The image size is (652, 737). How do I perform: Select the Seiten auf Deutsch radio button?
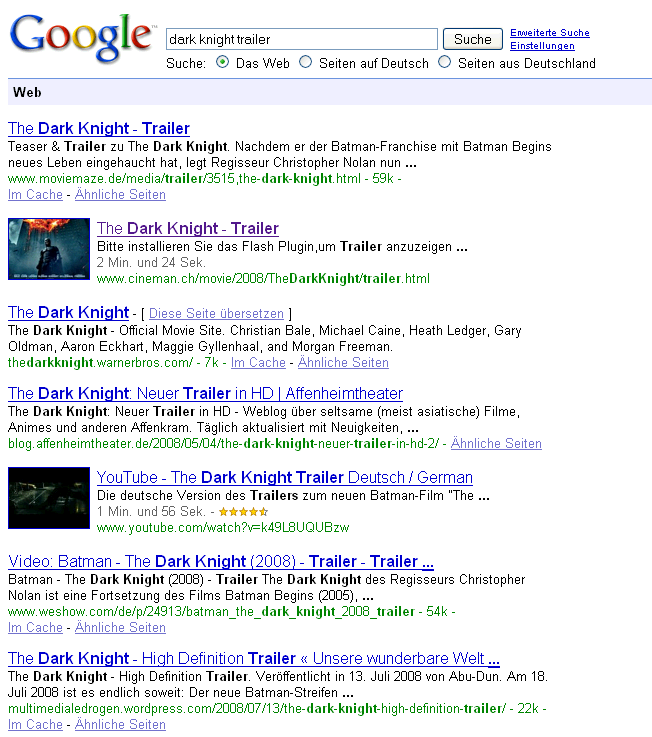[x=306, y=62]
